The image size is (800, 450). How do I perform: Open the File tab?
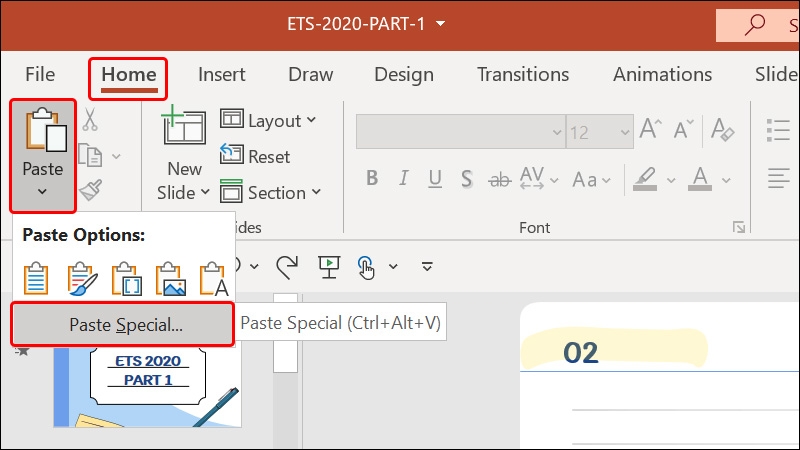pyautogui.click(x=40, y=74)
